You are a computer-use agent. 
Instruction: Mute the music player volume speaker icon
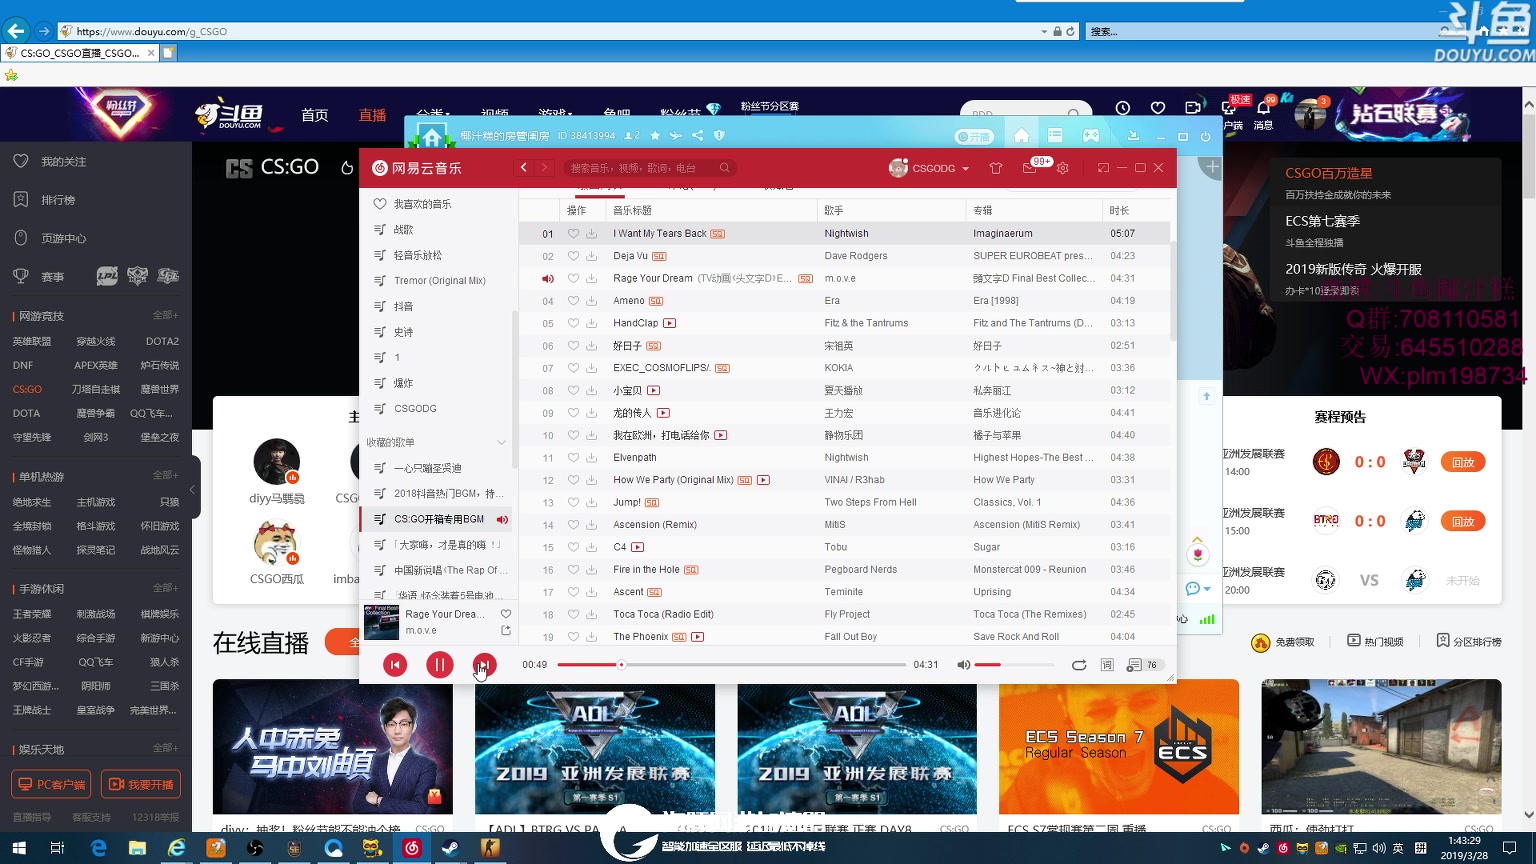click(963, 665)
